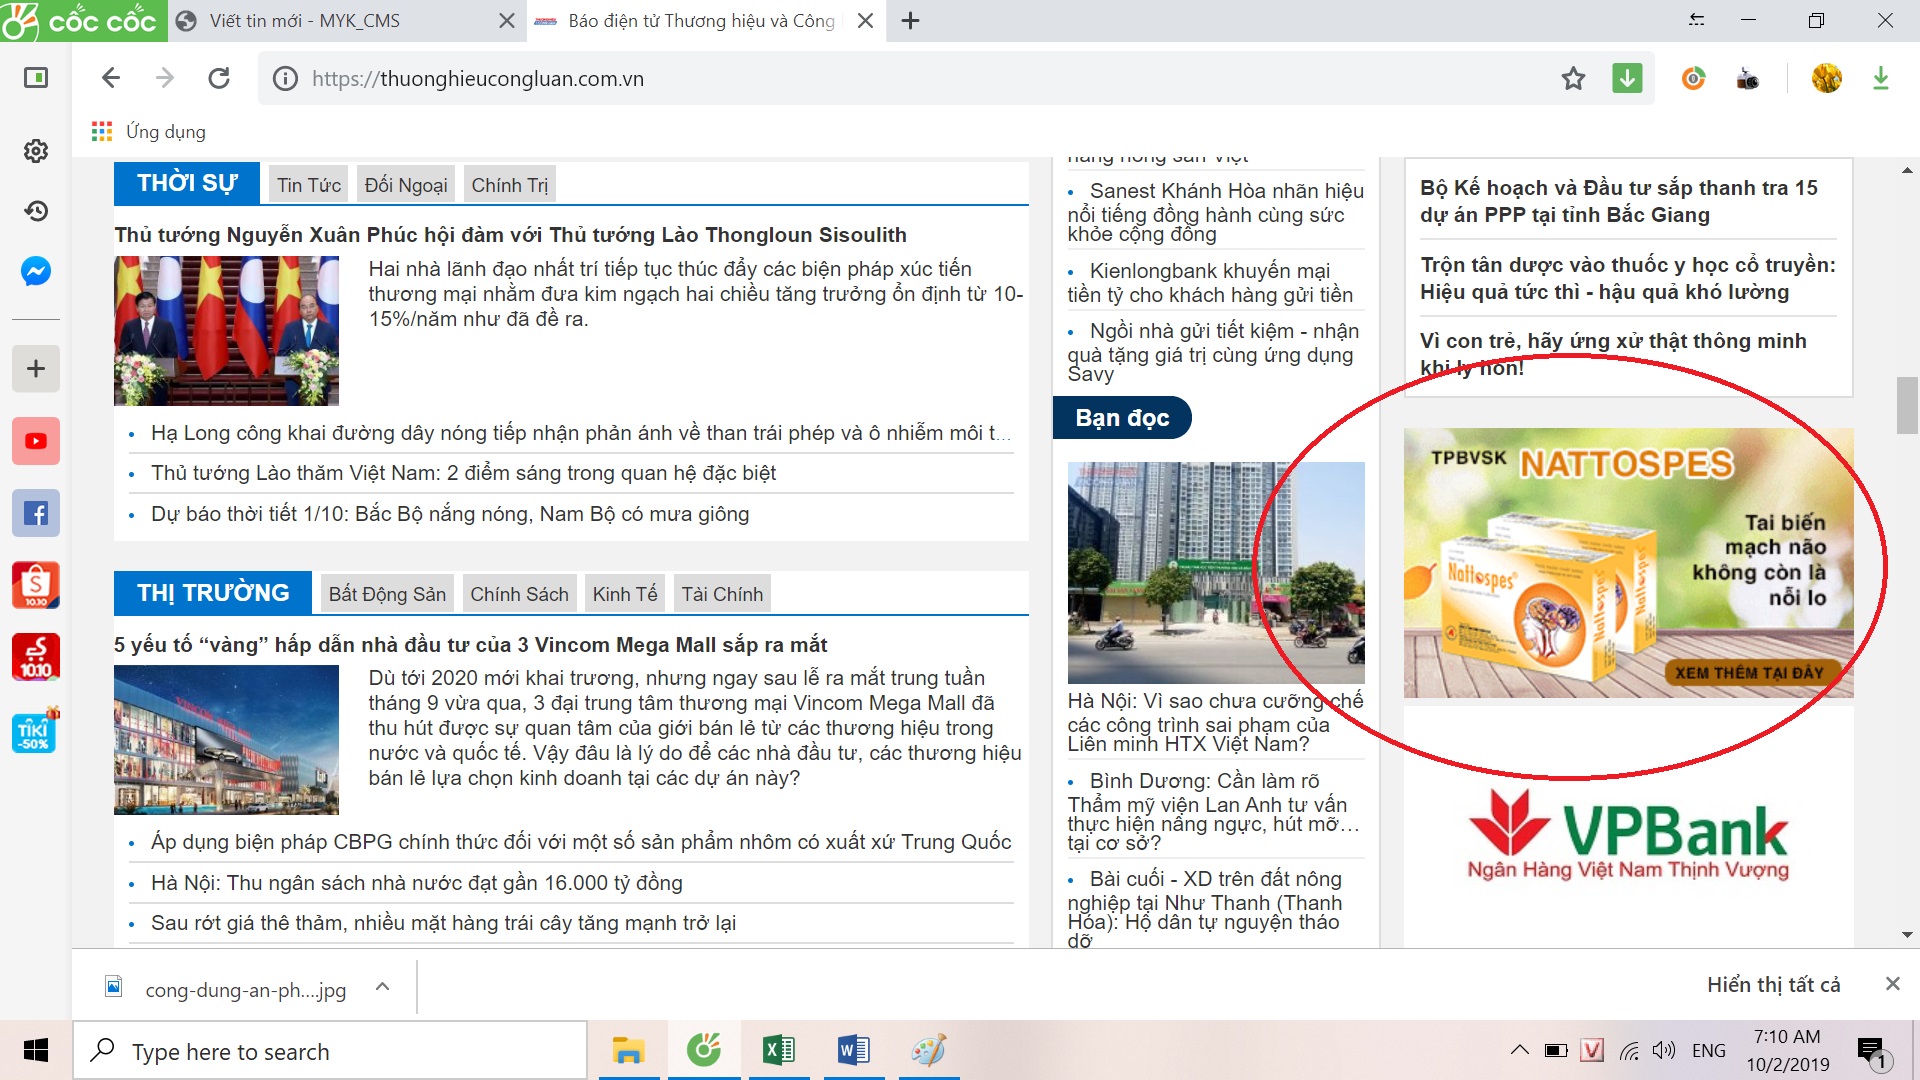Bookmark this page with star icon
This screenshot has height=1080, width=1920.
point(1573,79)
